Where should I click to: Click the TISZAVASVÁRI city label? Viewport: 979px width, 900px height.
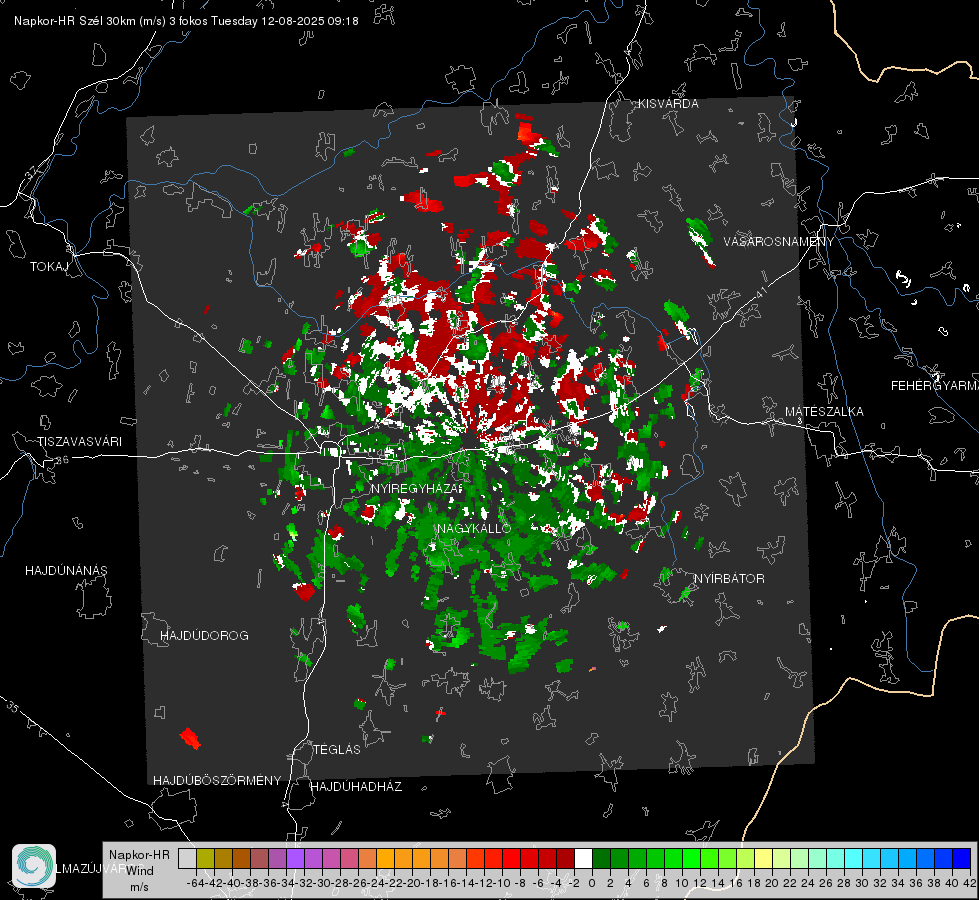(79, 442)
